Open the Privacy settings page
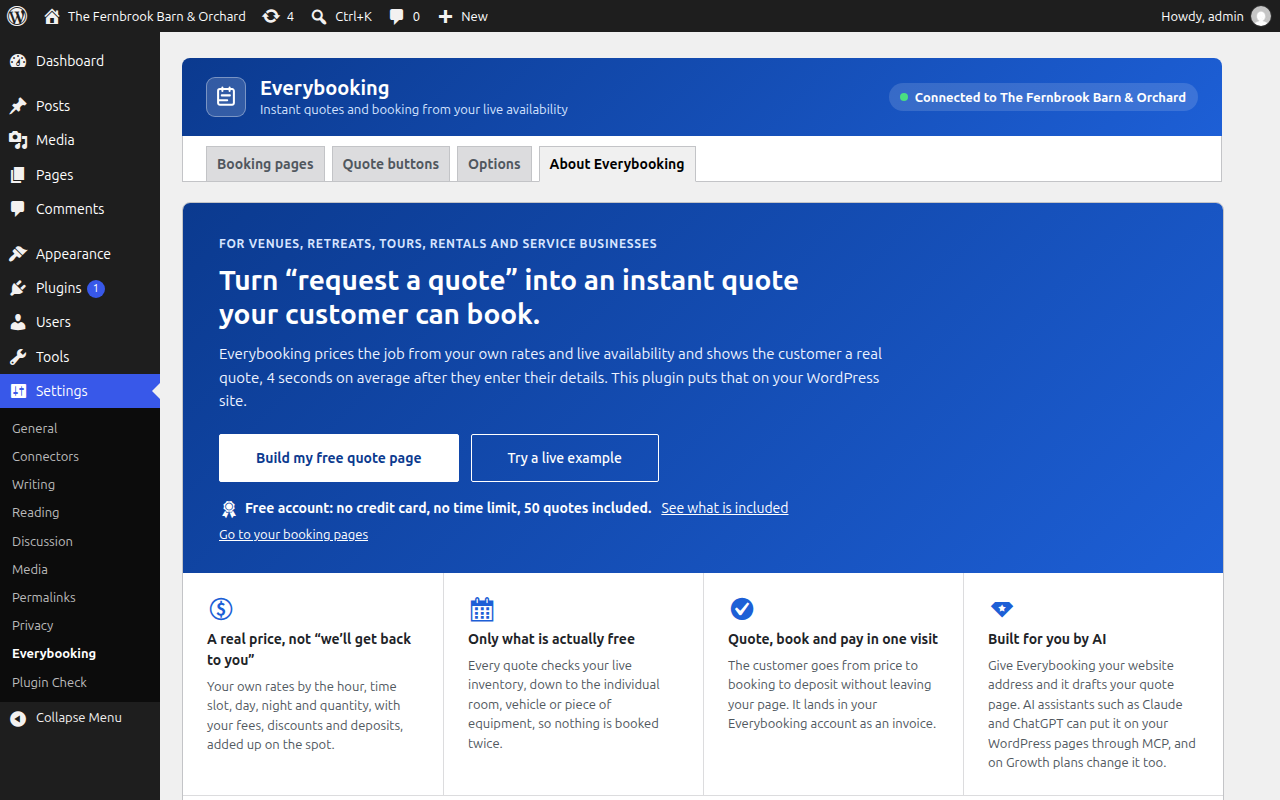1280x800 pixels. tap(80, 625)
